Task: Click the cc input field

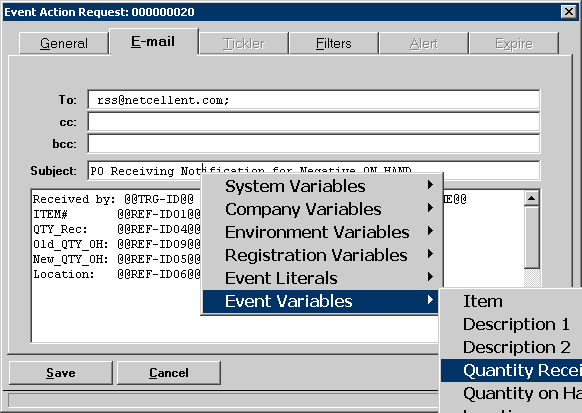Action: pos(314,122)
